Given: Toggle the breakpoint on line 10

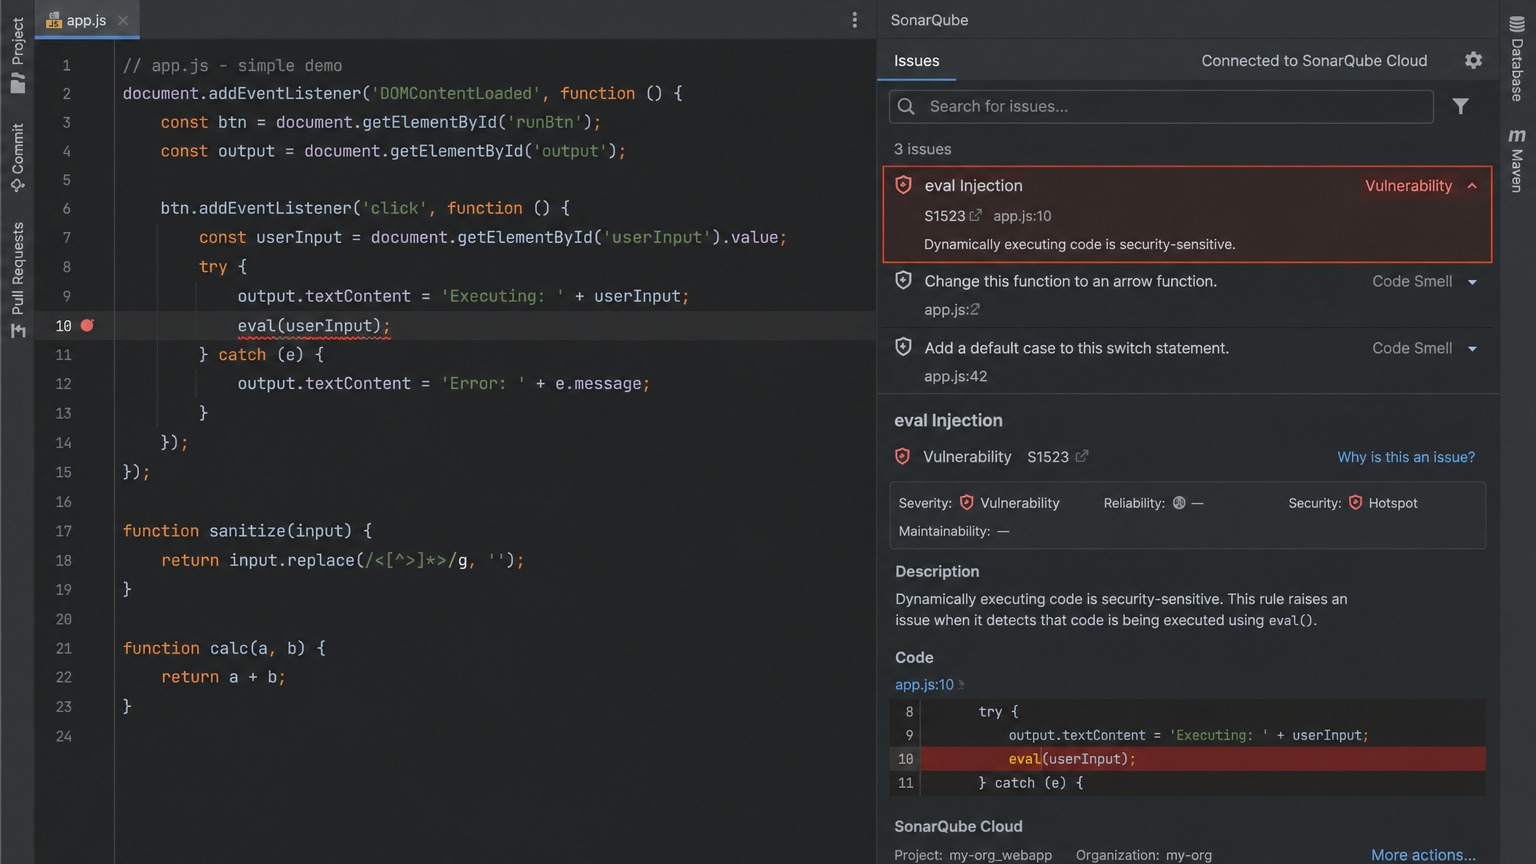Looking at the screenshot, I should pyautogui.click(x=87, y=325).
